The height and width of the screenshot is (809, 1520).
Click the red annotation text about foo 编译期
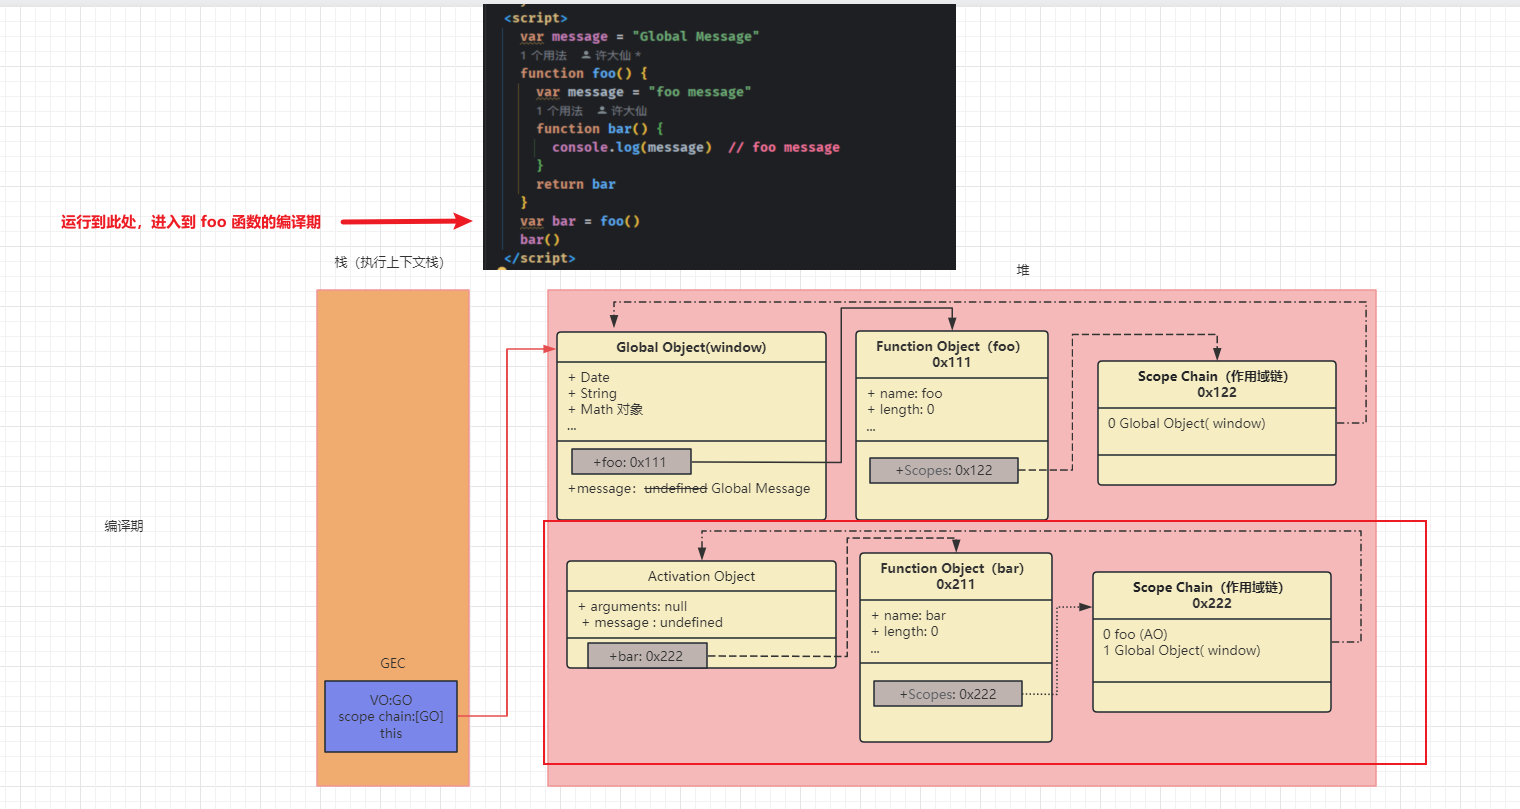tap(191, 222)
